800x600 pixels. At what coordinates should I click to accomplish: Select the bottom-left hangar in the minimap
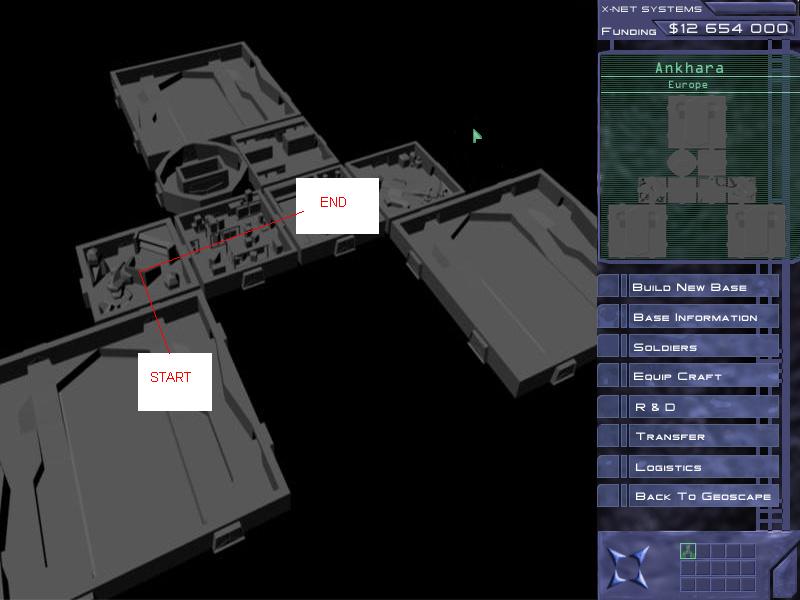point(637,230)
